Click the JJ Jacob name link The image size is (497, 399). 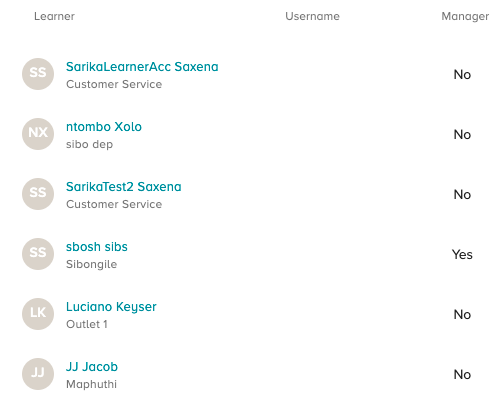pyautogui.click(x=92, y=367)
